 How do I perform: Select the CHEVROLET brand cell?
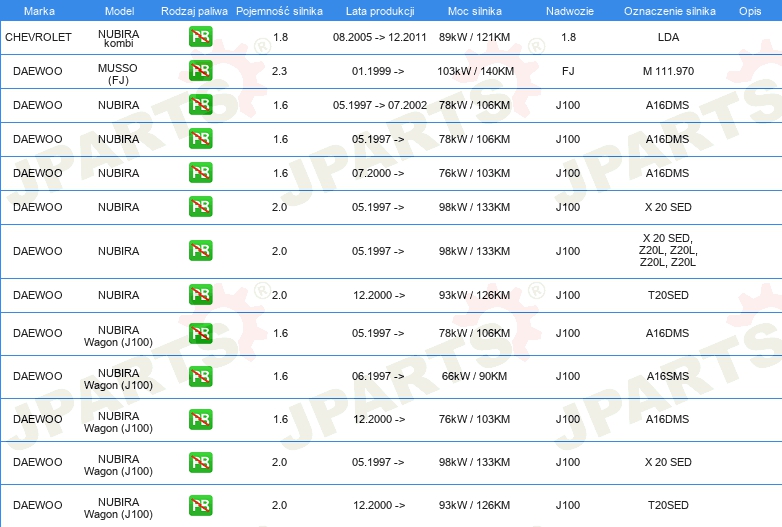pos(38,37)
